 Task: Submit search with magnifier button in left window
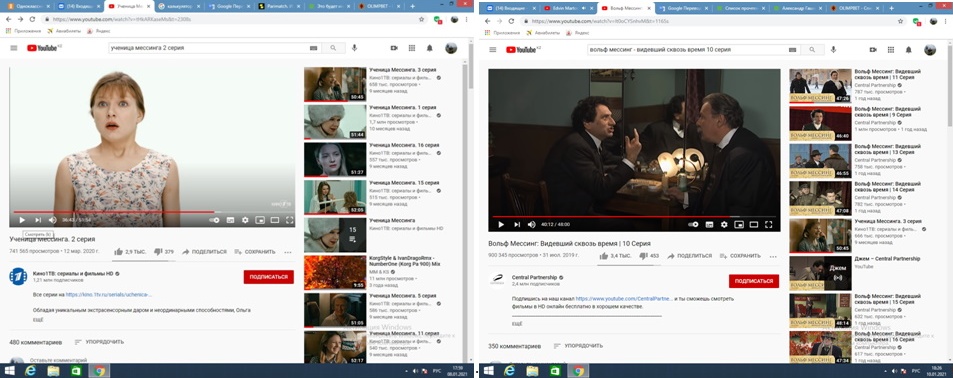pos(333,48)
